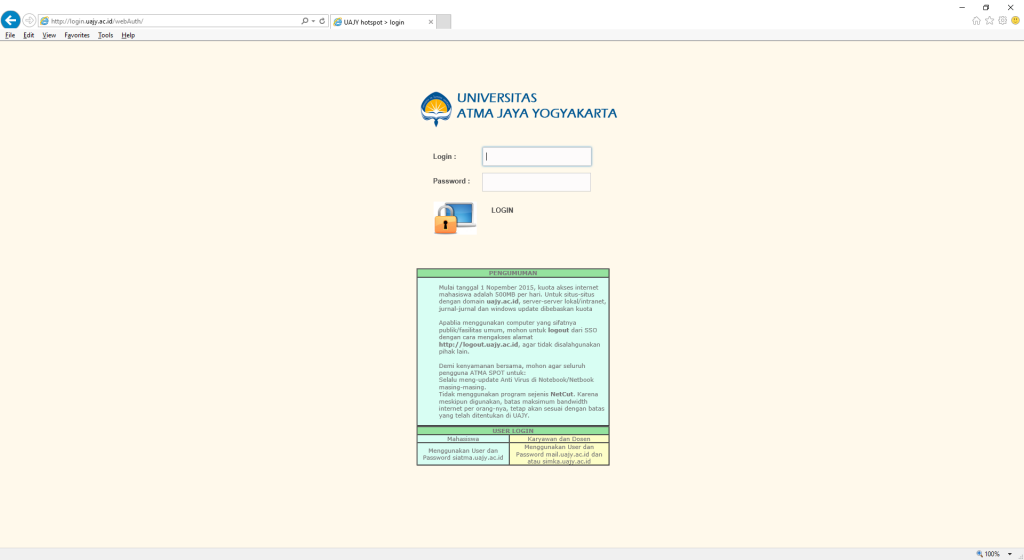Screen dimensions: 1024x560
Task: Select the UAJY hotspot > login tab
Action: [x=383, y=22]
